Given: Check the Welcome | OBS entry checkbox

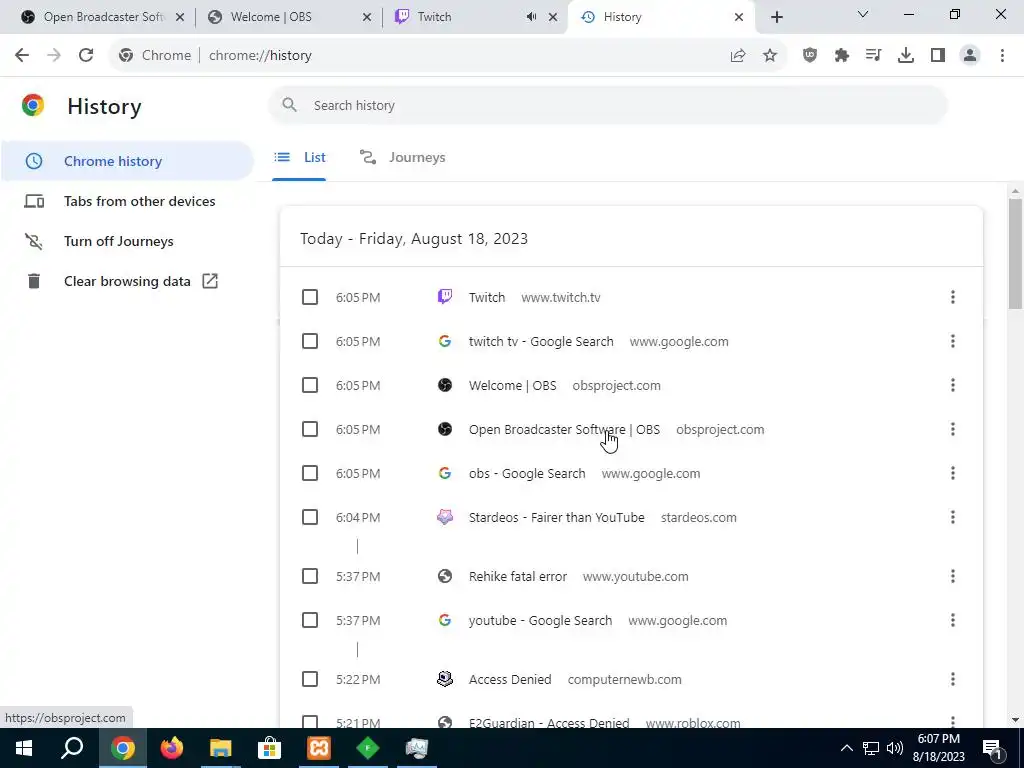Looking at the screenshot, I should [x=310, y=385].
